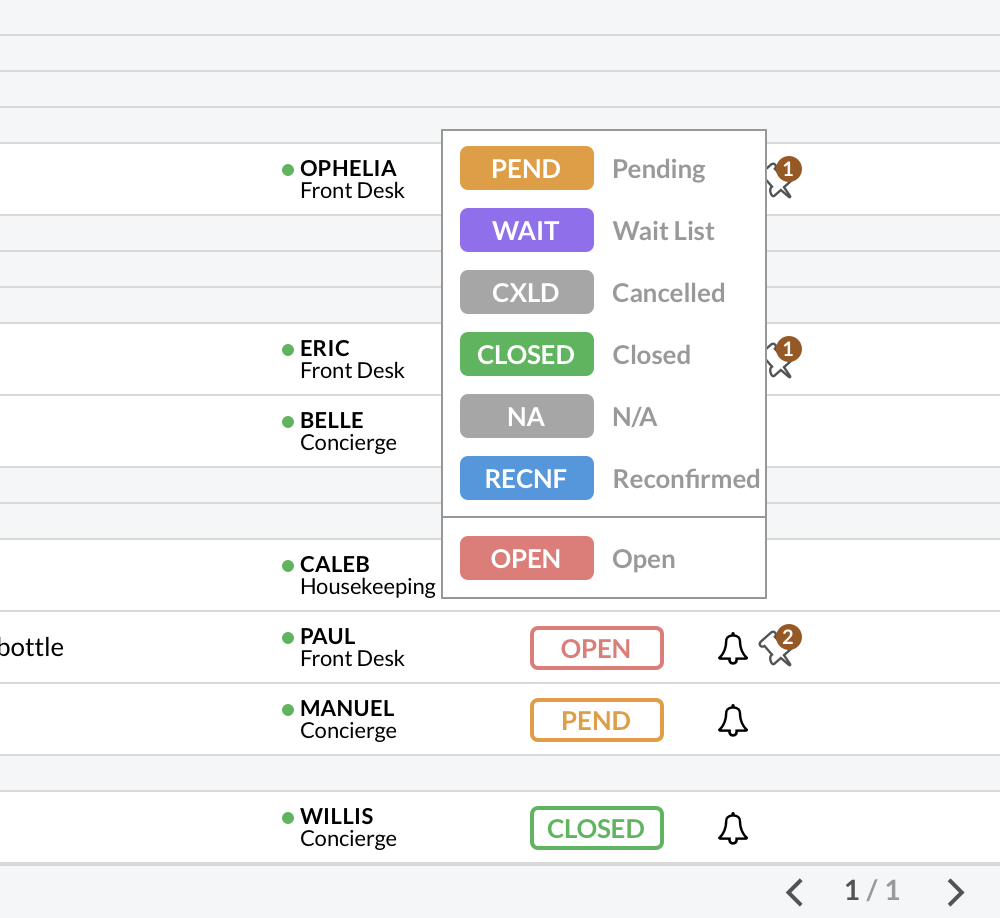1000x918 pixels.
Task: Select the Pending status option
Action: click(x=527, y=168)
